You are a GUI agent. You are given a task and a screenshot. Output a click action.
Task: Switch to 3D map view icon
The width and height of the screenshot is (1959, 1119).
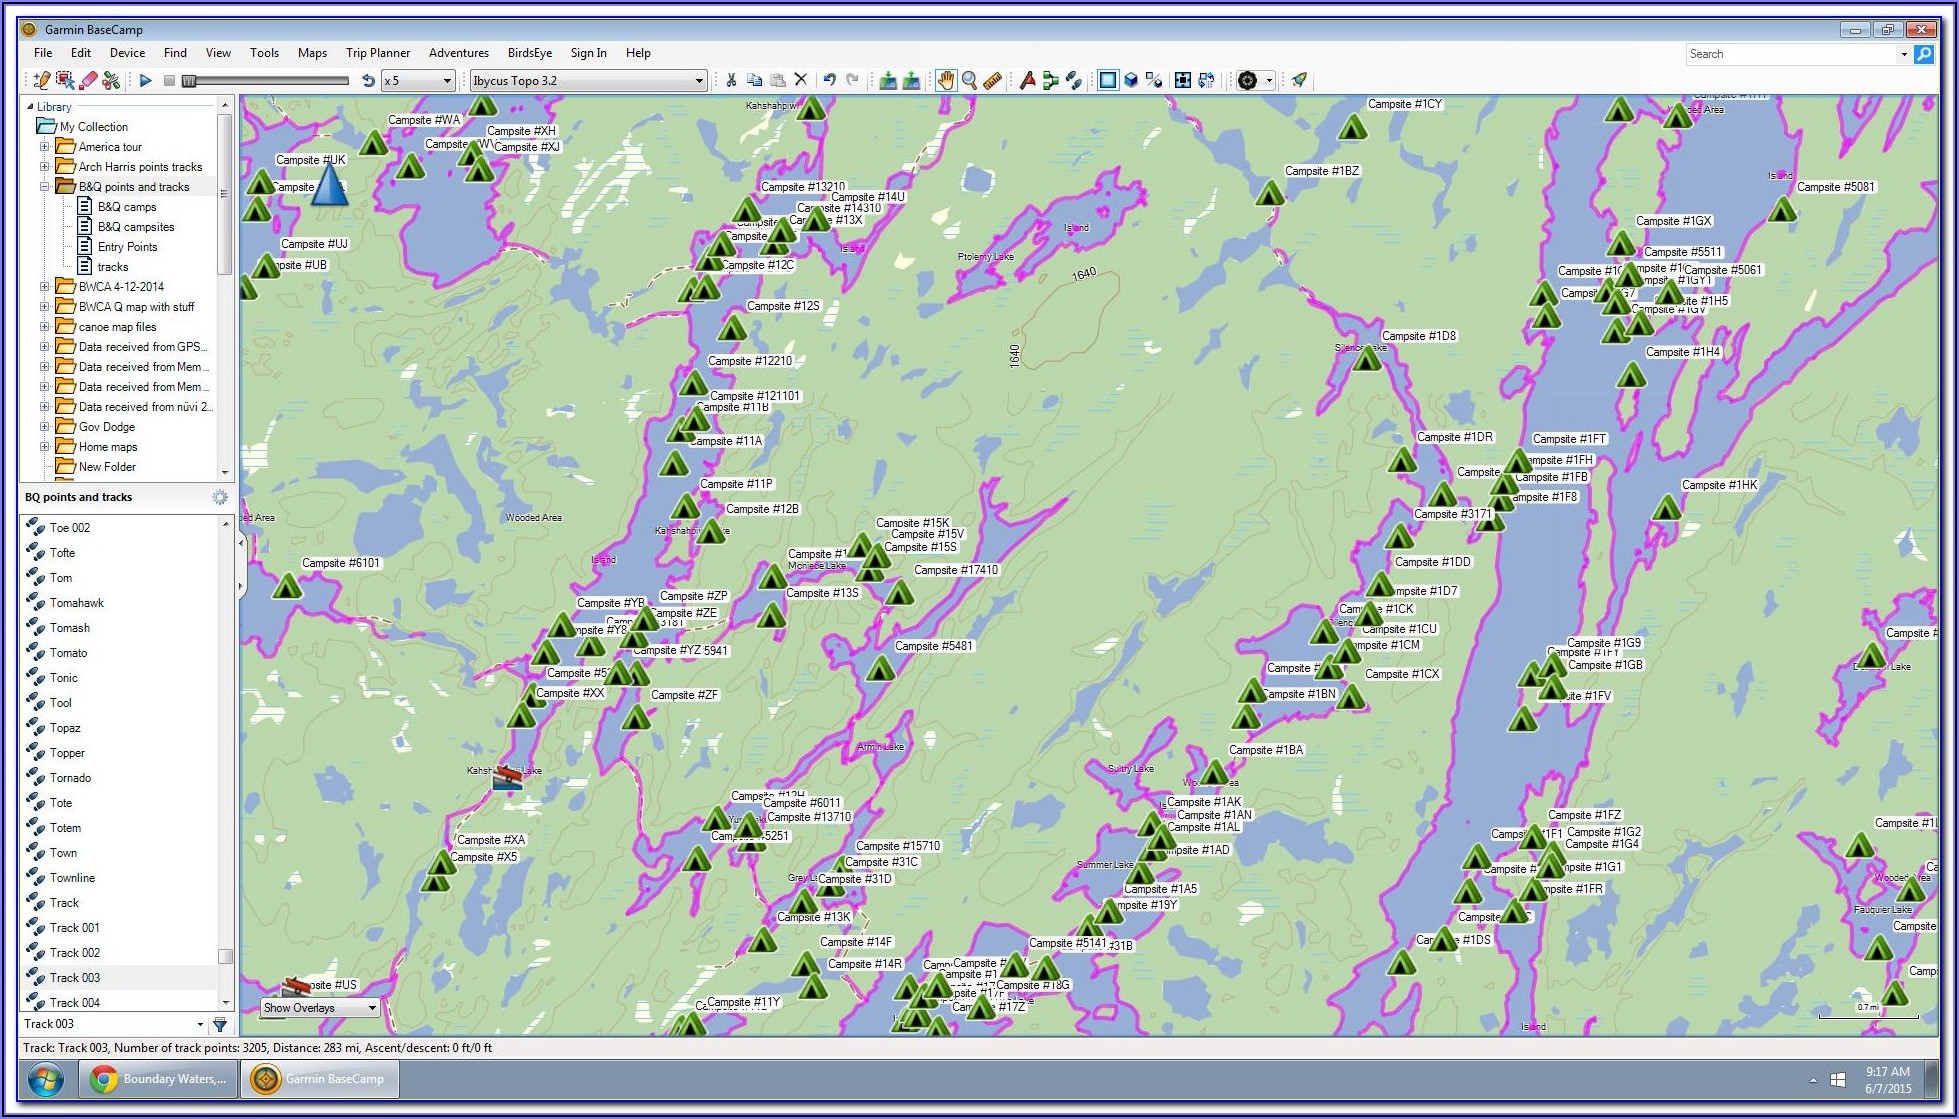[x=1131, y=81]
